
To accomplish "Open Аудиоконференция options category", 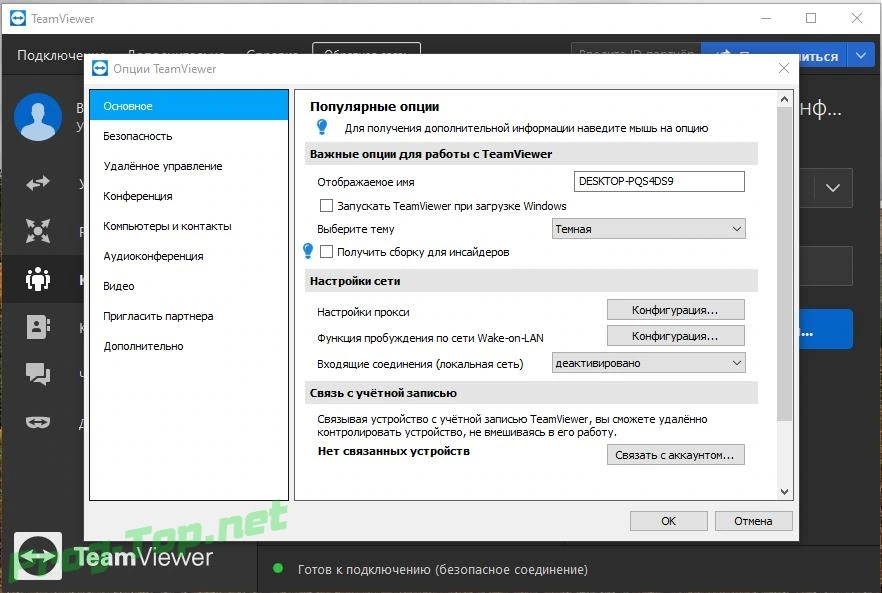I will pyautogui.click(x=189, y=256).
